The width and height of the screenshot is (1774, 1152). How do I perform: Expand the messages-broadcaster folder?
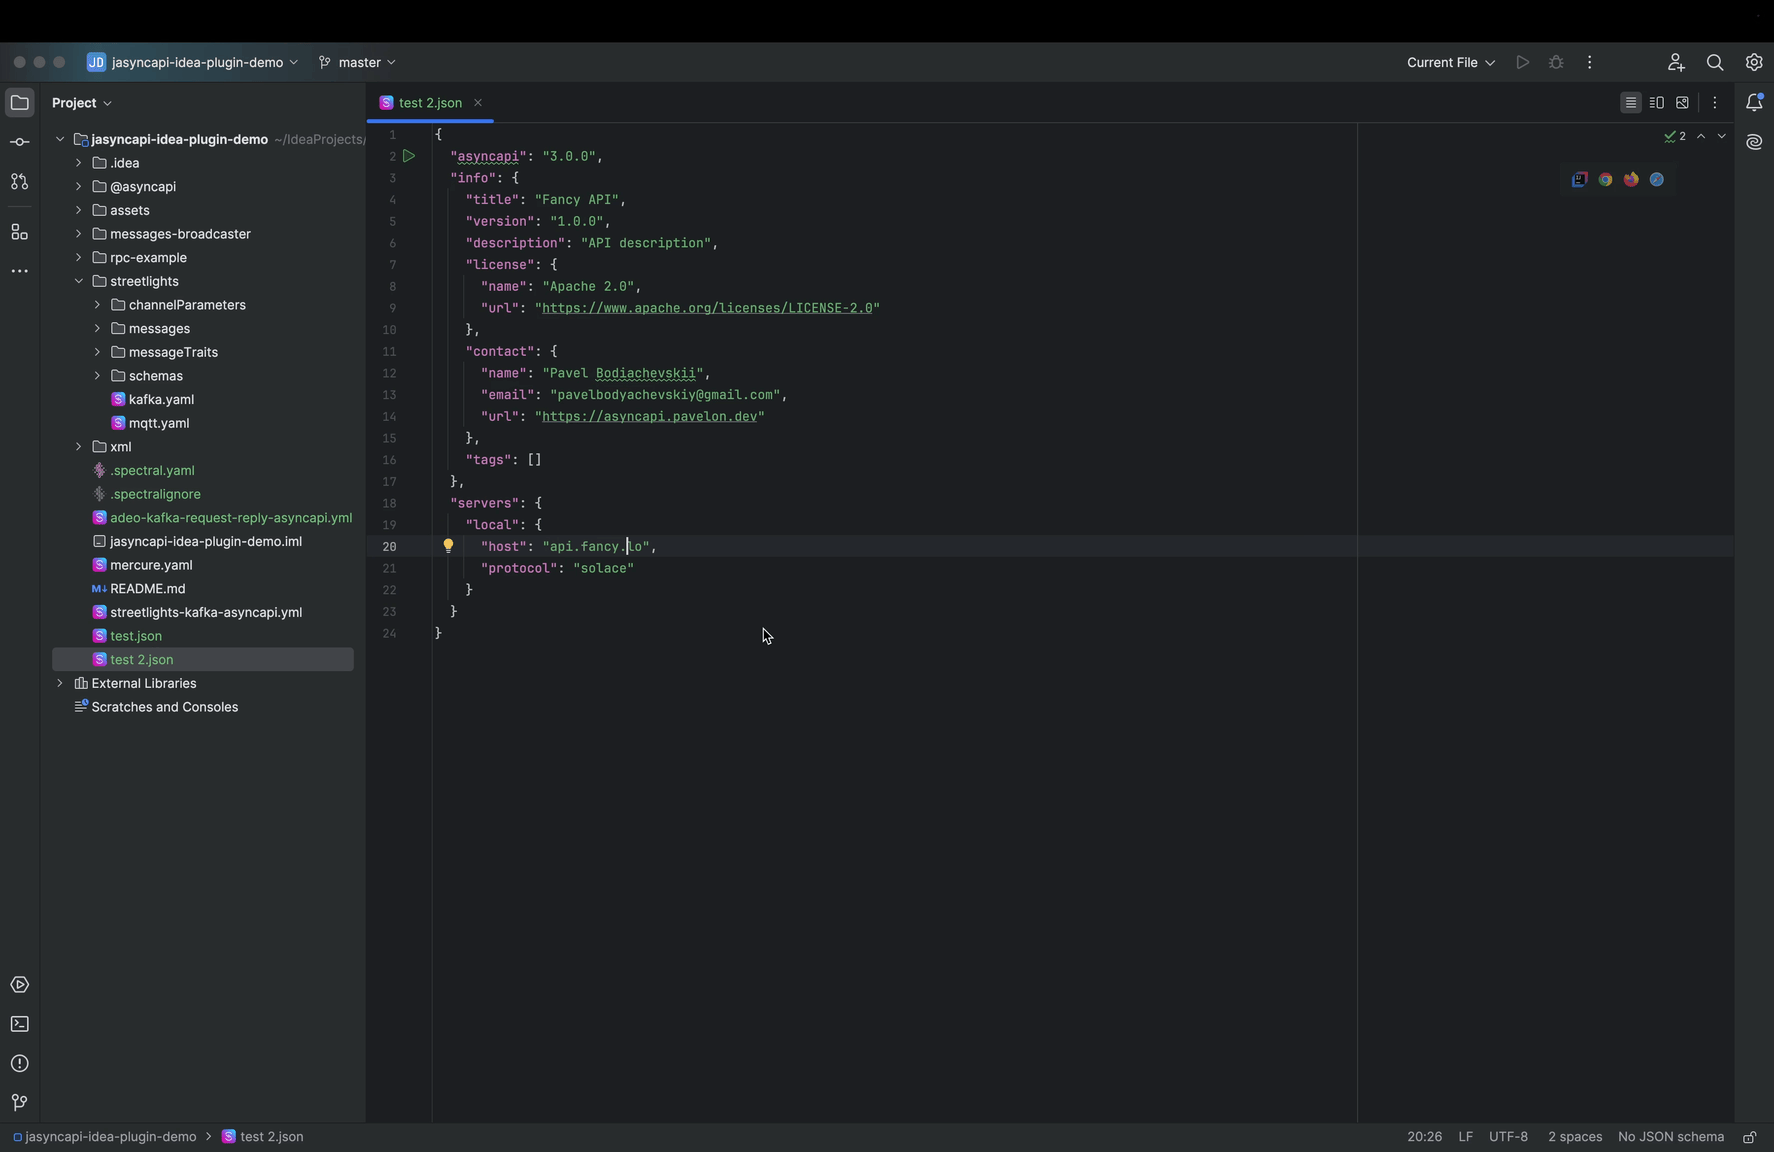(x=78, y=234)
